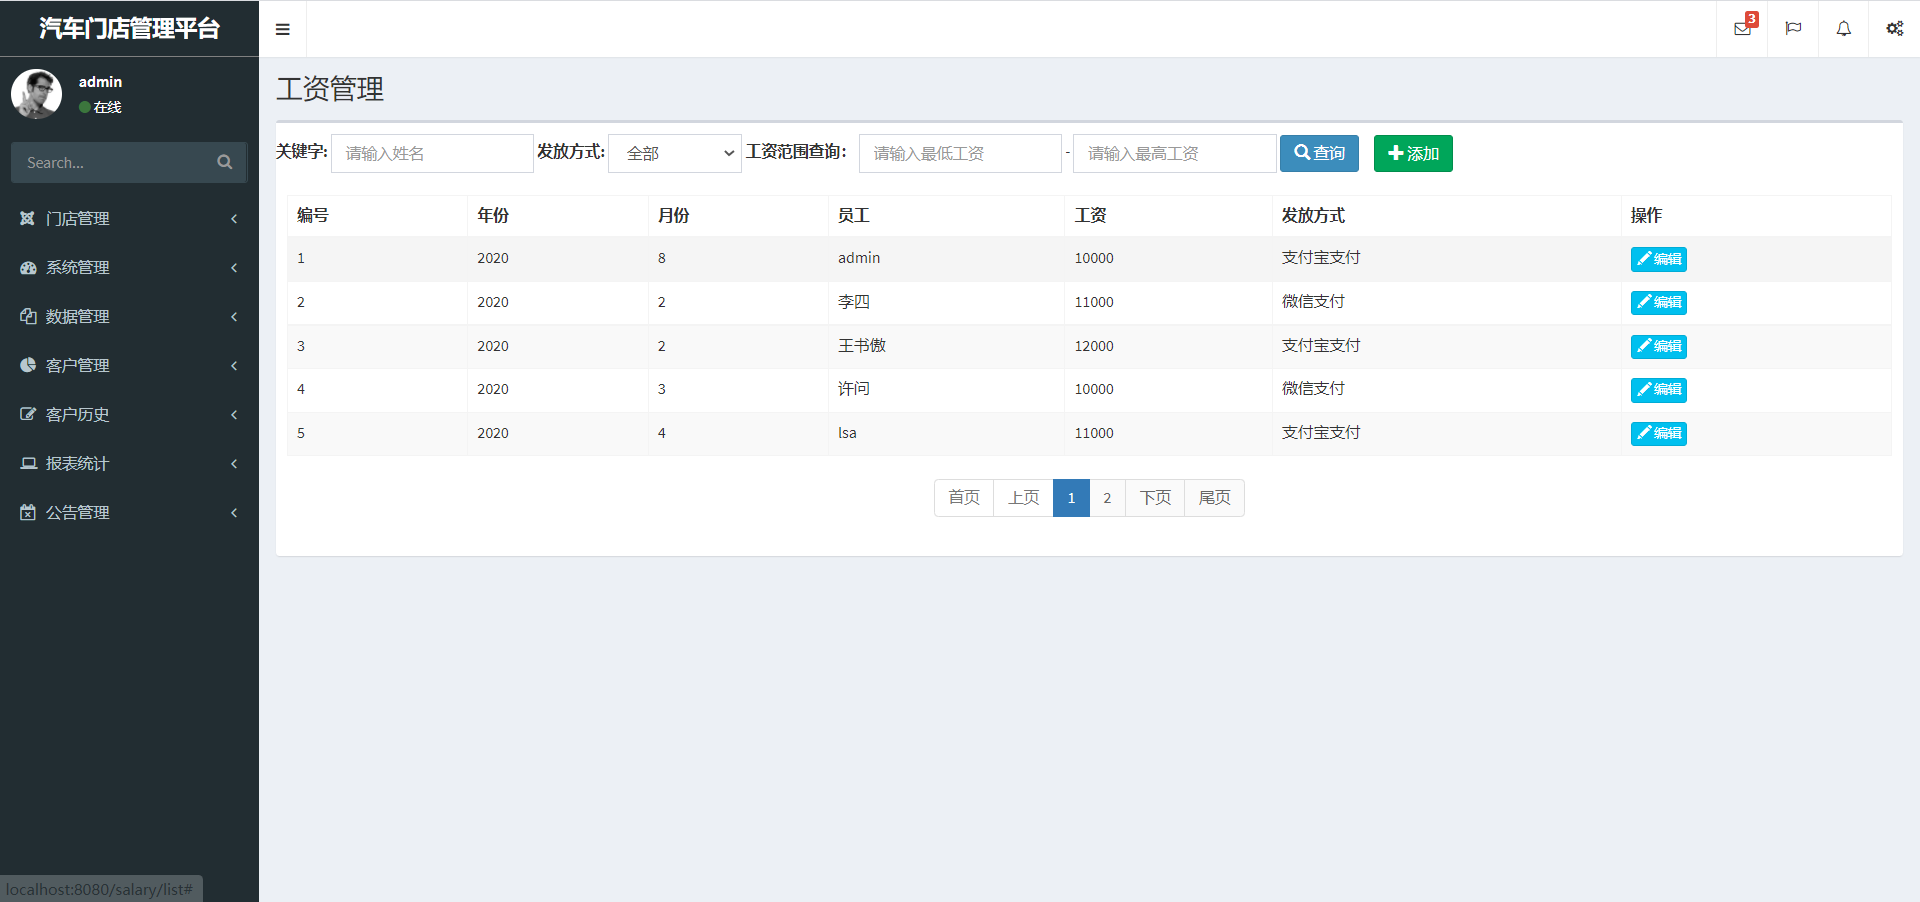Click 编辑 for employee 王书傲

[x=1658, y=346]
